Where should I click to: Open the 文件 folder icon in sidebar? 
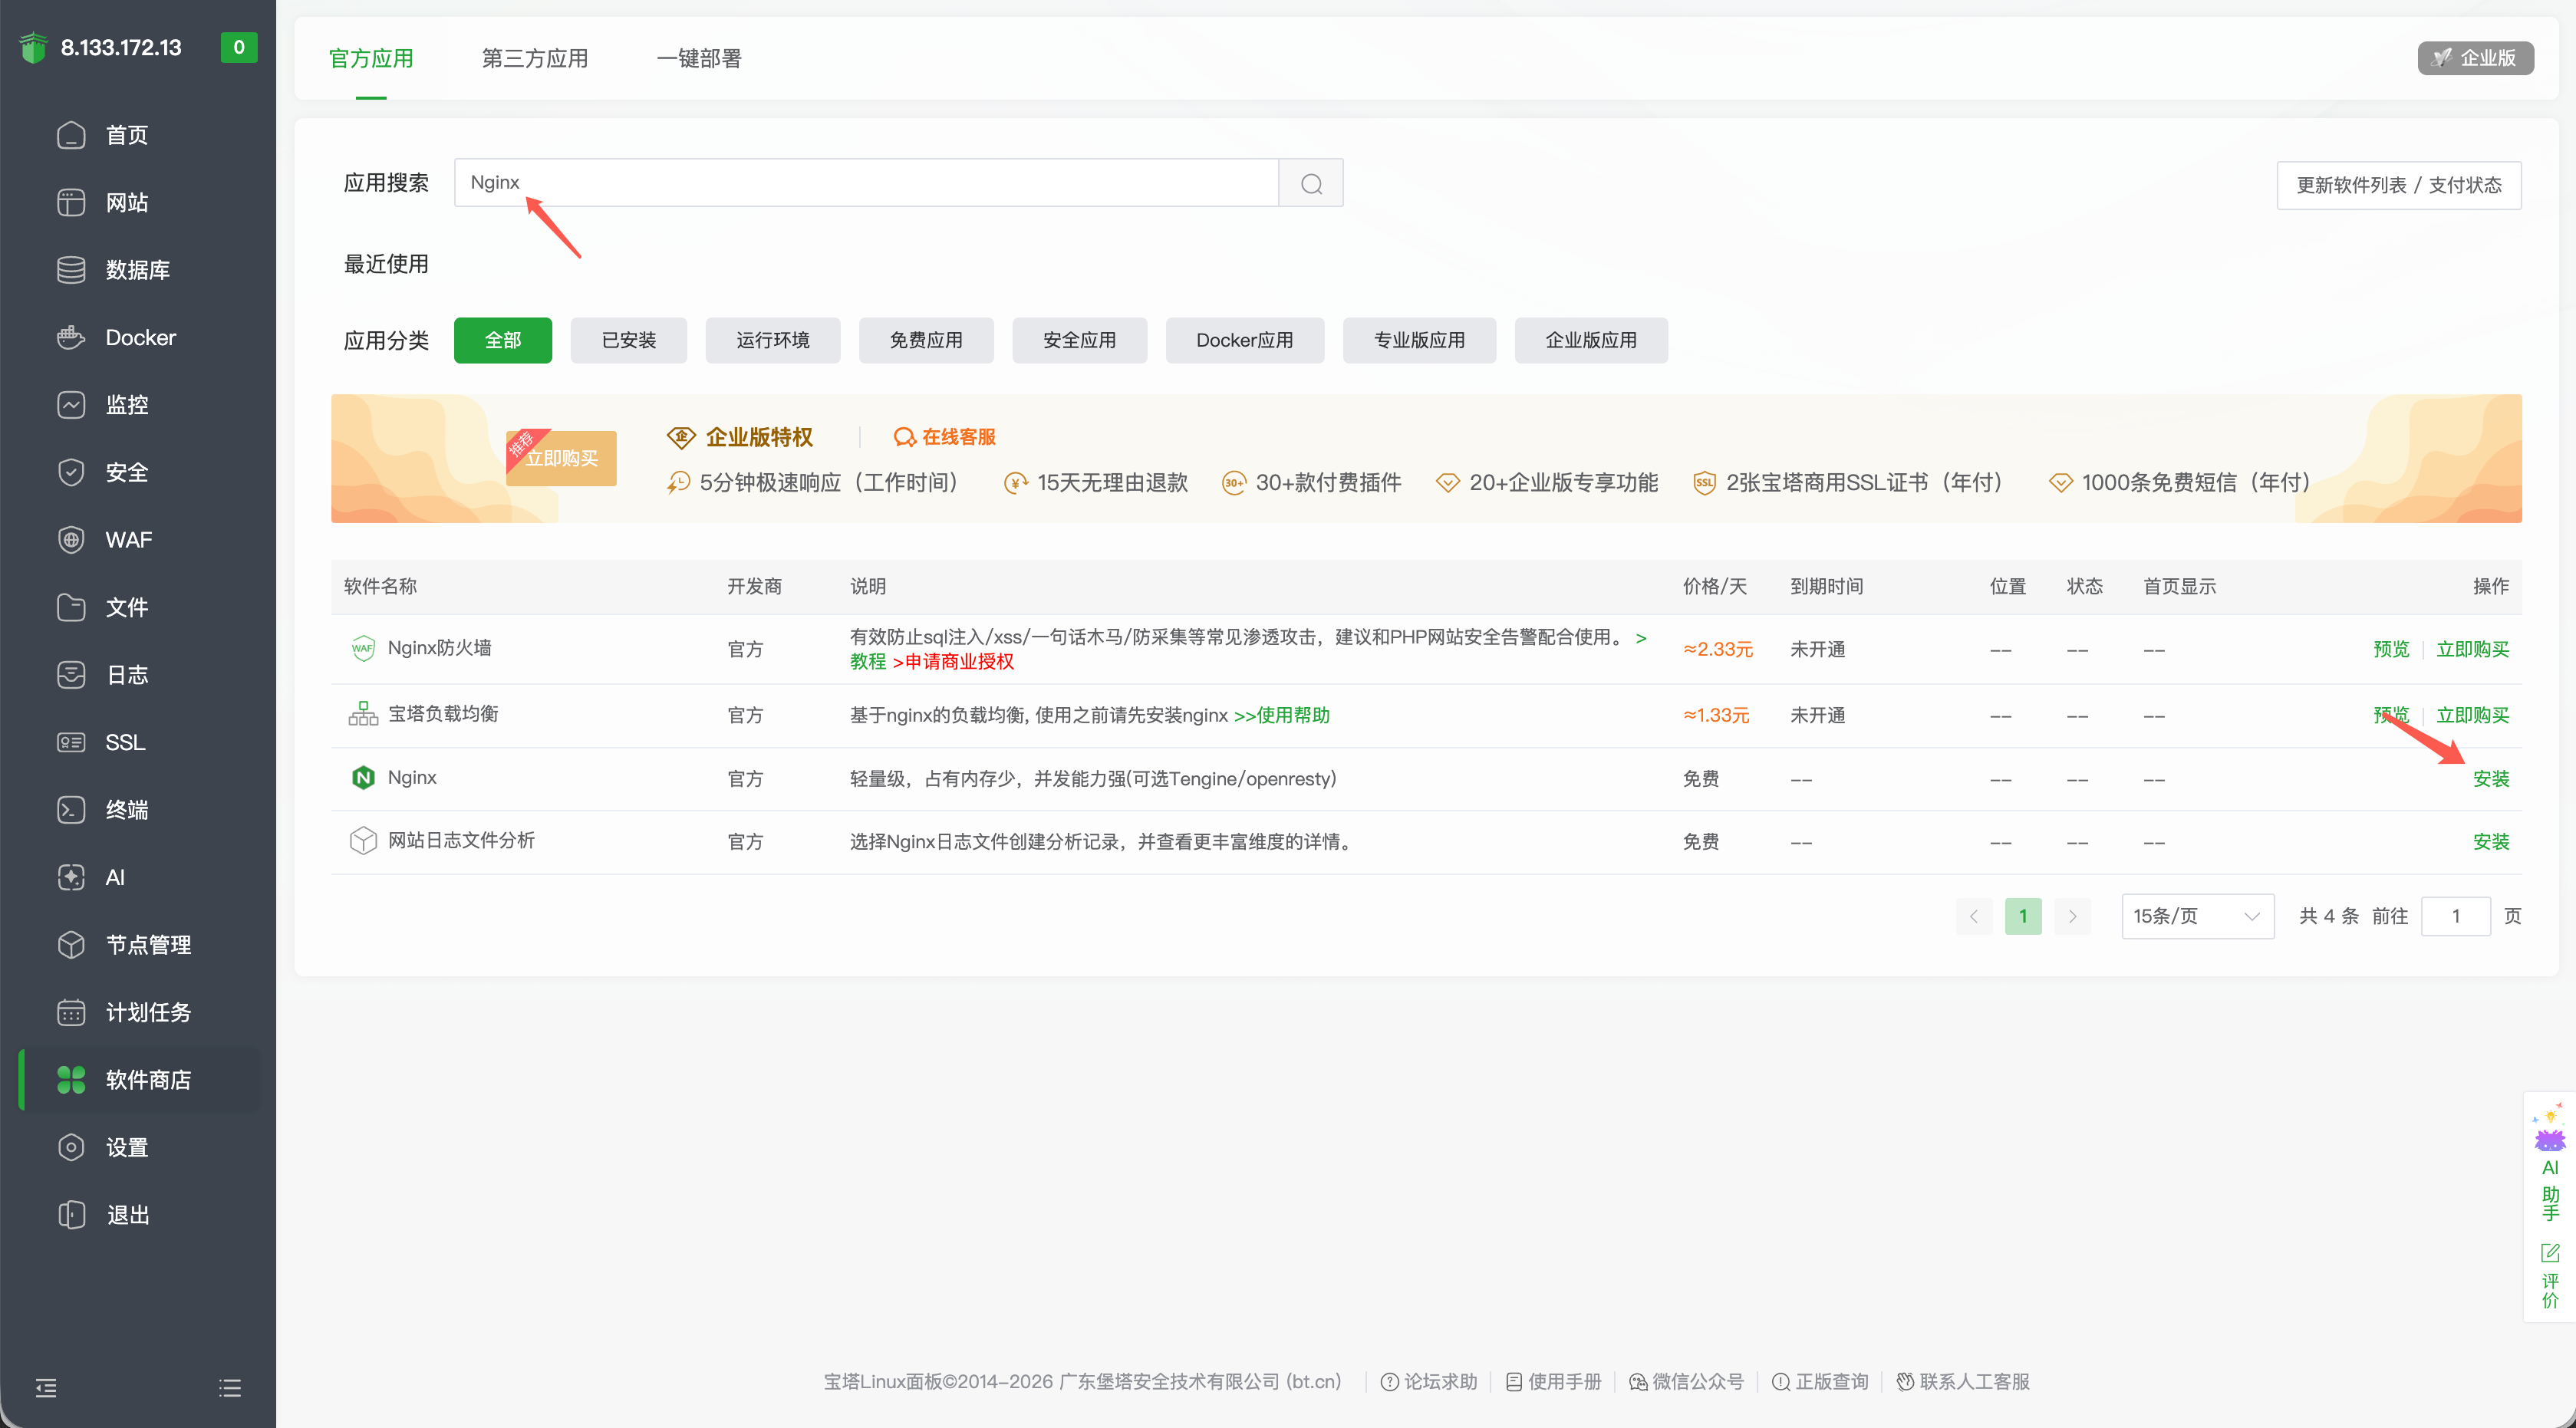[x=71, y=607]
